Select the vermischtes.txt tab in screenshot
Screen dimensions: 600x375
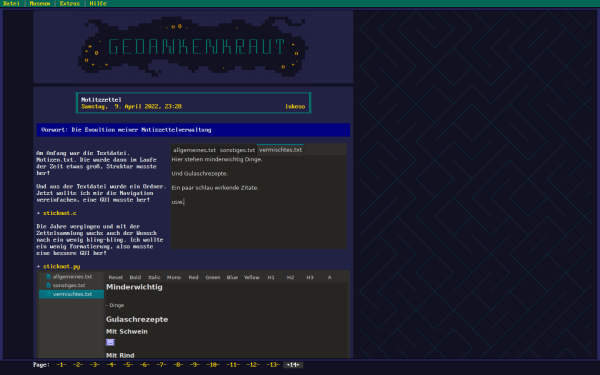click(280, 150)
